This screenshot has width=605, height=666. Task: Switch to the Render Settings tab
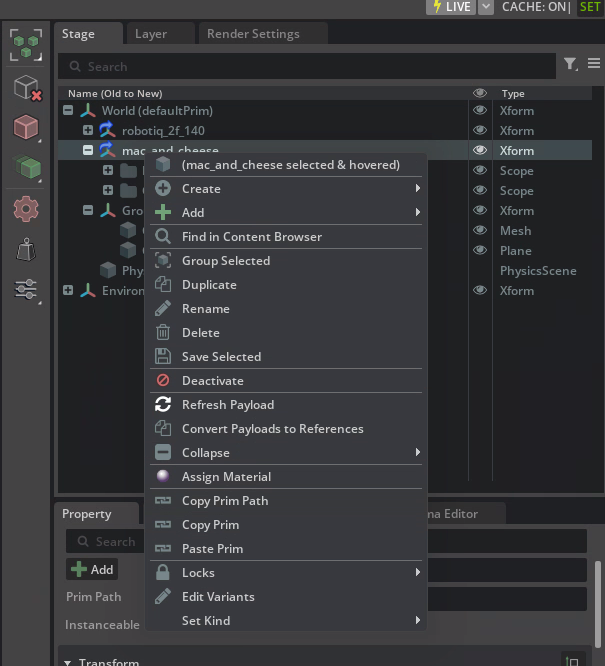tap(253, 34)
